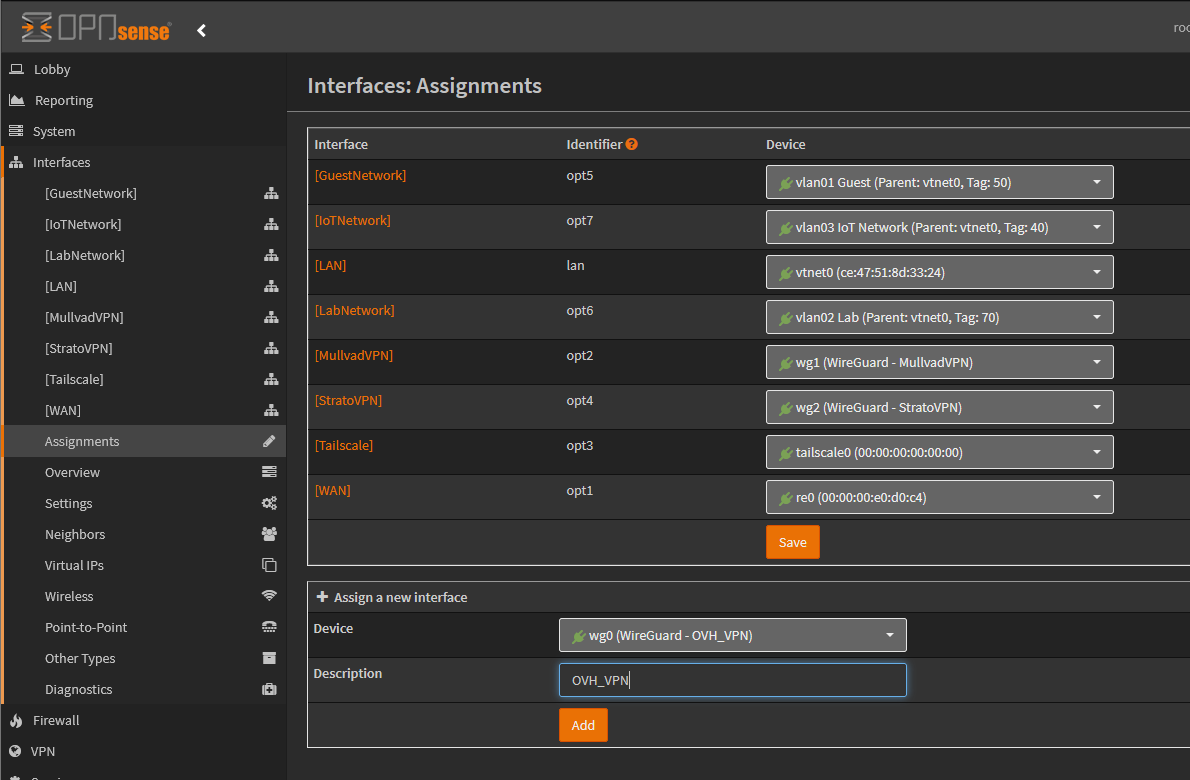
Task: Open the WAN re0 device dropdown
Action: (939, 497)
